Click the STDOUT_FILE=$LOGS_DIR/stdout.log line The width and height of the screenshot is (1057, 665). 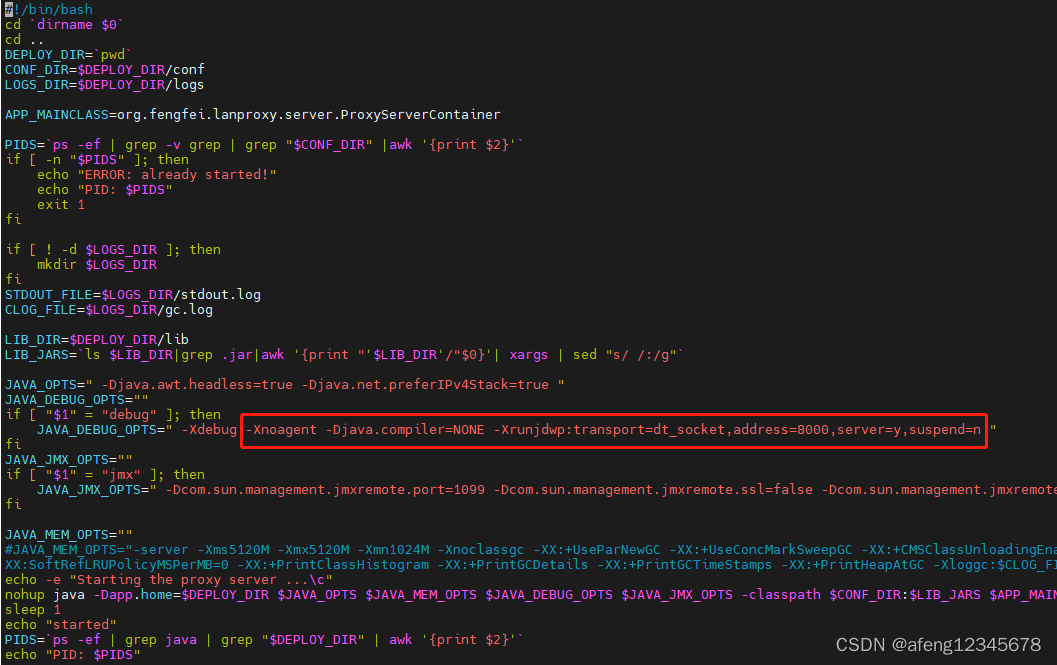130,294
